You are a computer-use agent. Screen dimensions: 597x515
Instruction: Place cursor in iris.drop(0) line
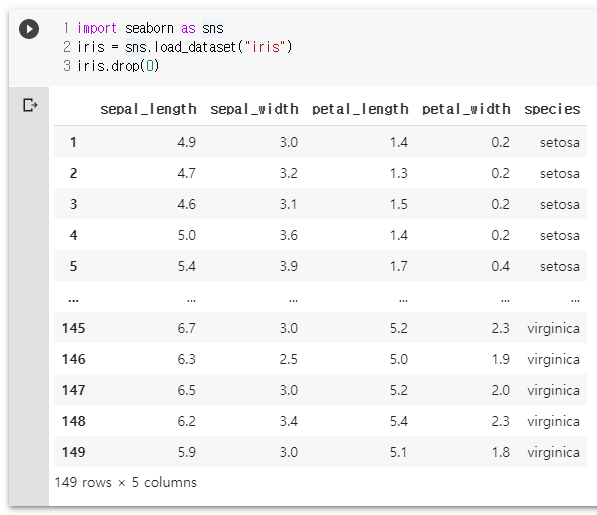118,66
